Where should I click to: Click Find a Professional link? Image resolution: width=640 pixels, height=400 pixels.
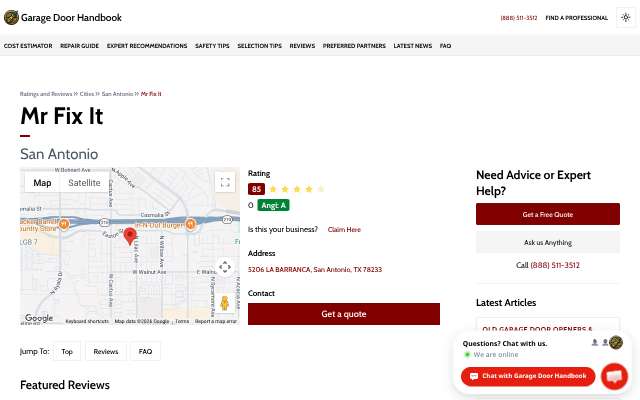pos(577,18)
